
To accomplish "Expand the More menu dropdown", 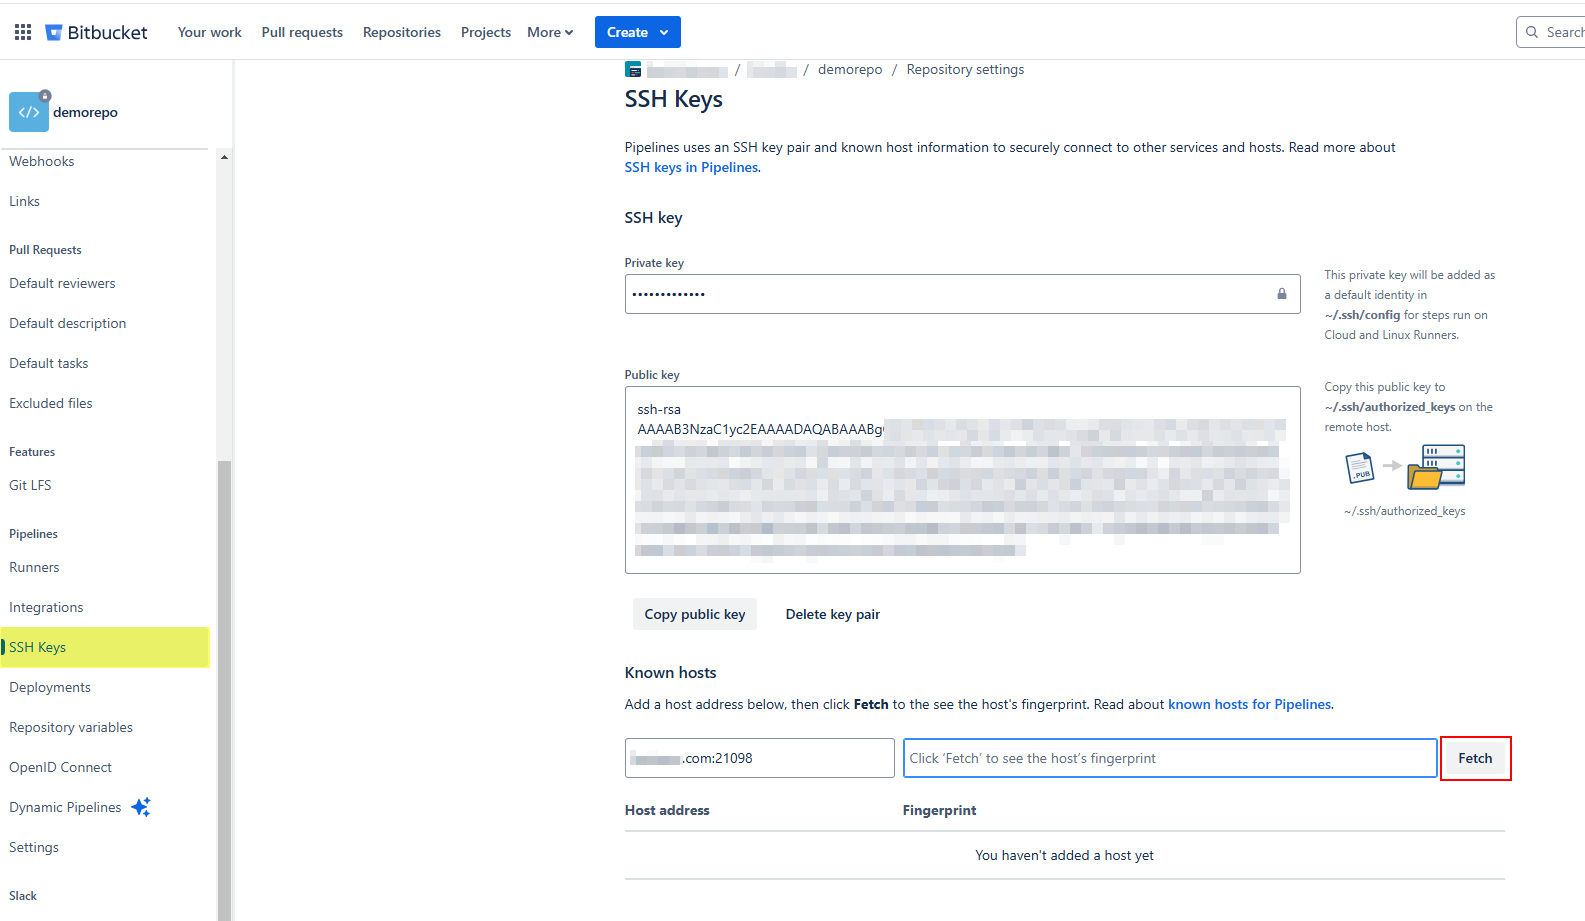I will (x=550, y=32).
